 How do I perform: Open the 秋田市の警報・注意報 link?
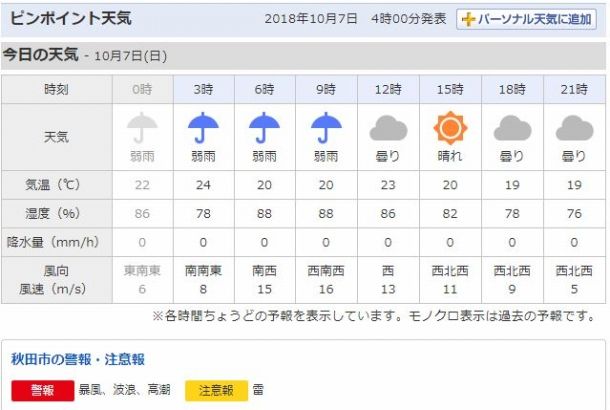pyautogui.click(x=78, y=359)
